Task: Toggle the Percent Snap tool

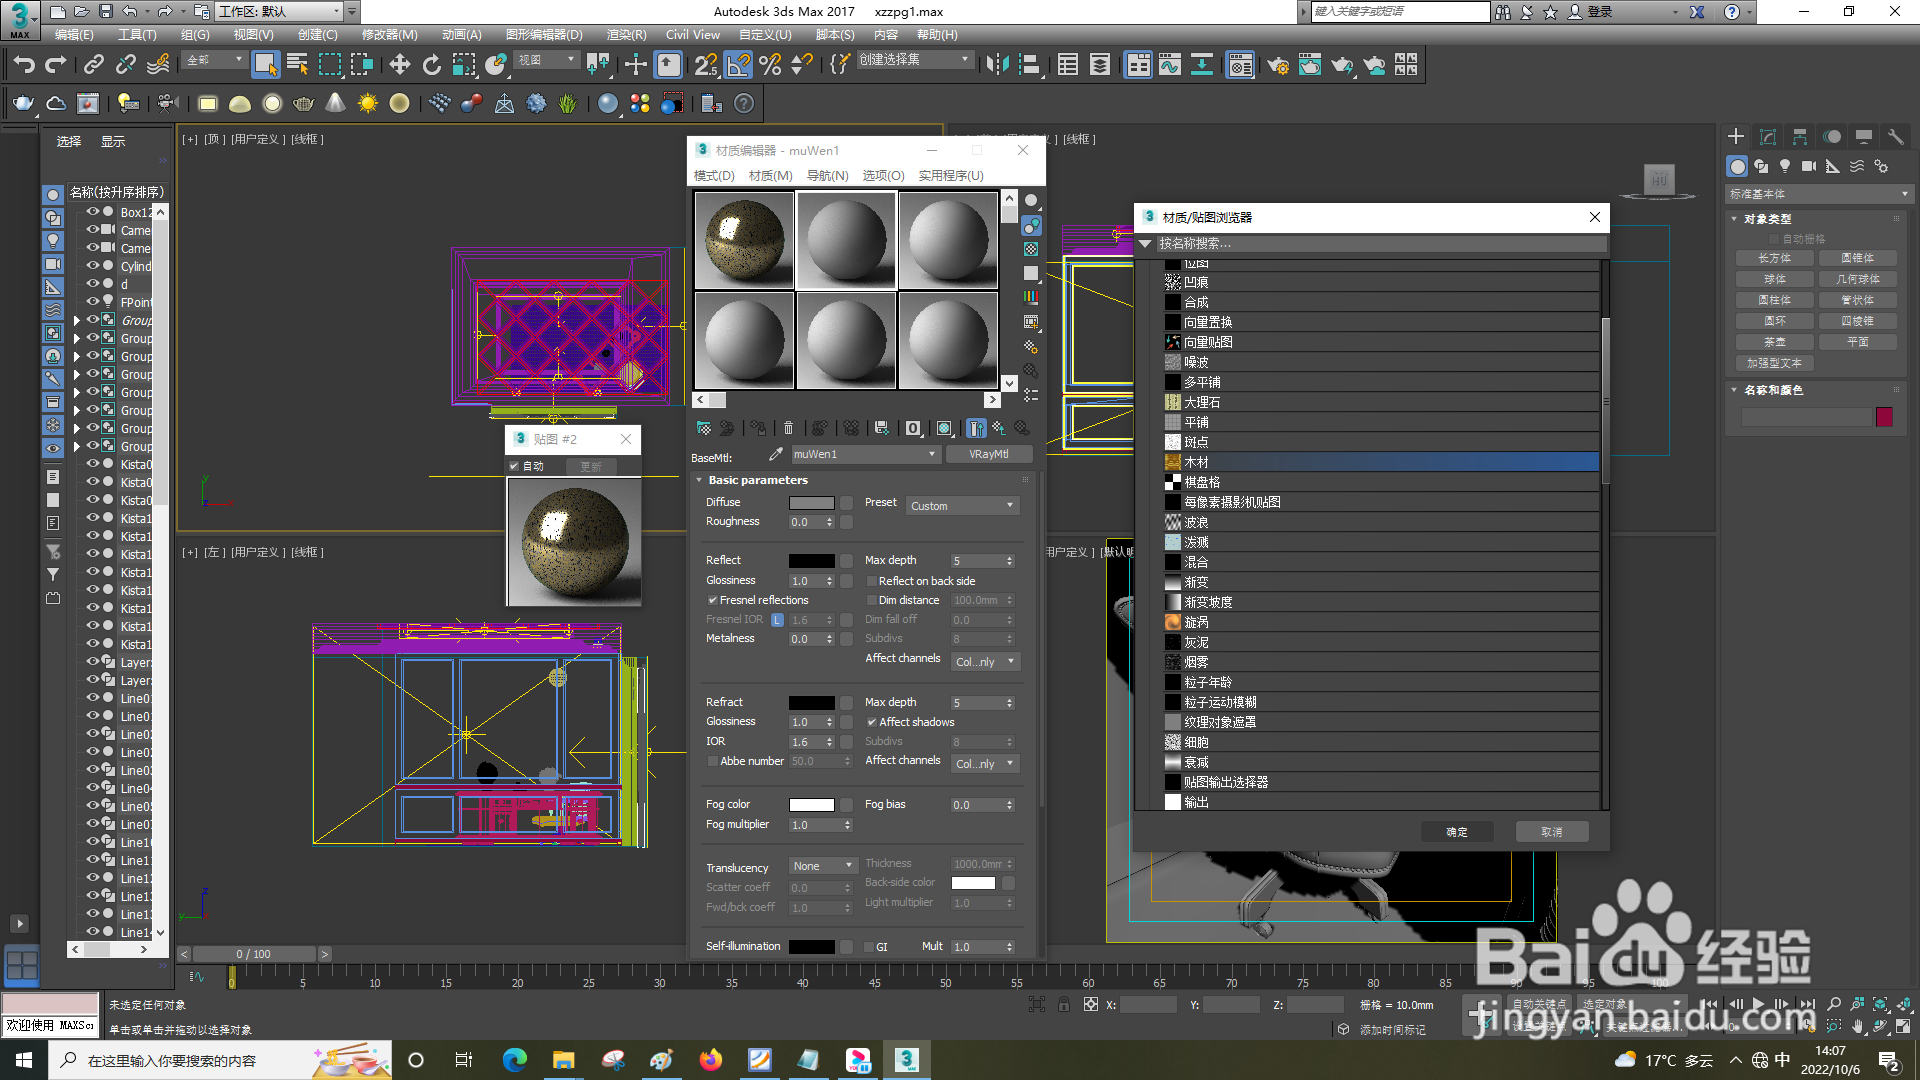Action: click(x=770, y=65)
